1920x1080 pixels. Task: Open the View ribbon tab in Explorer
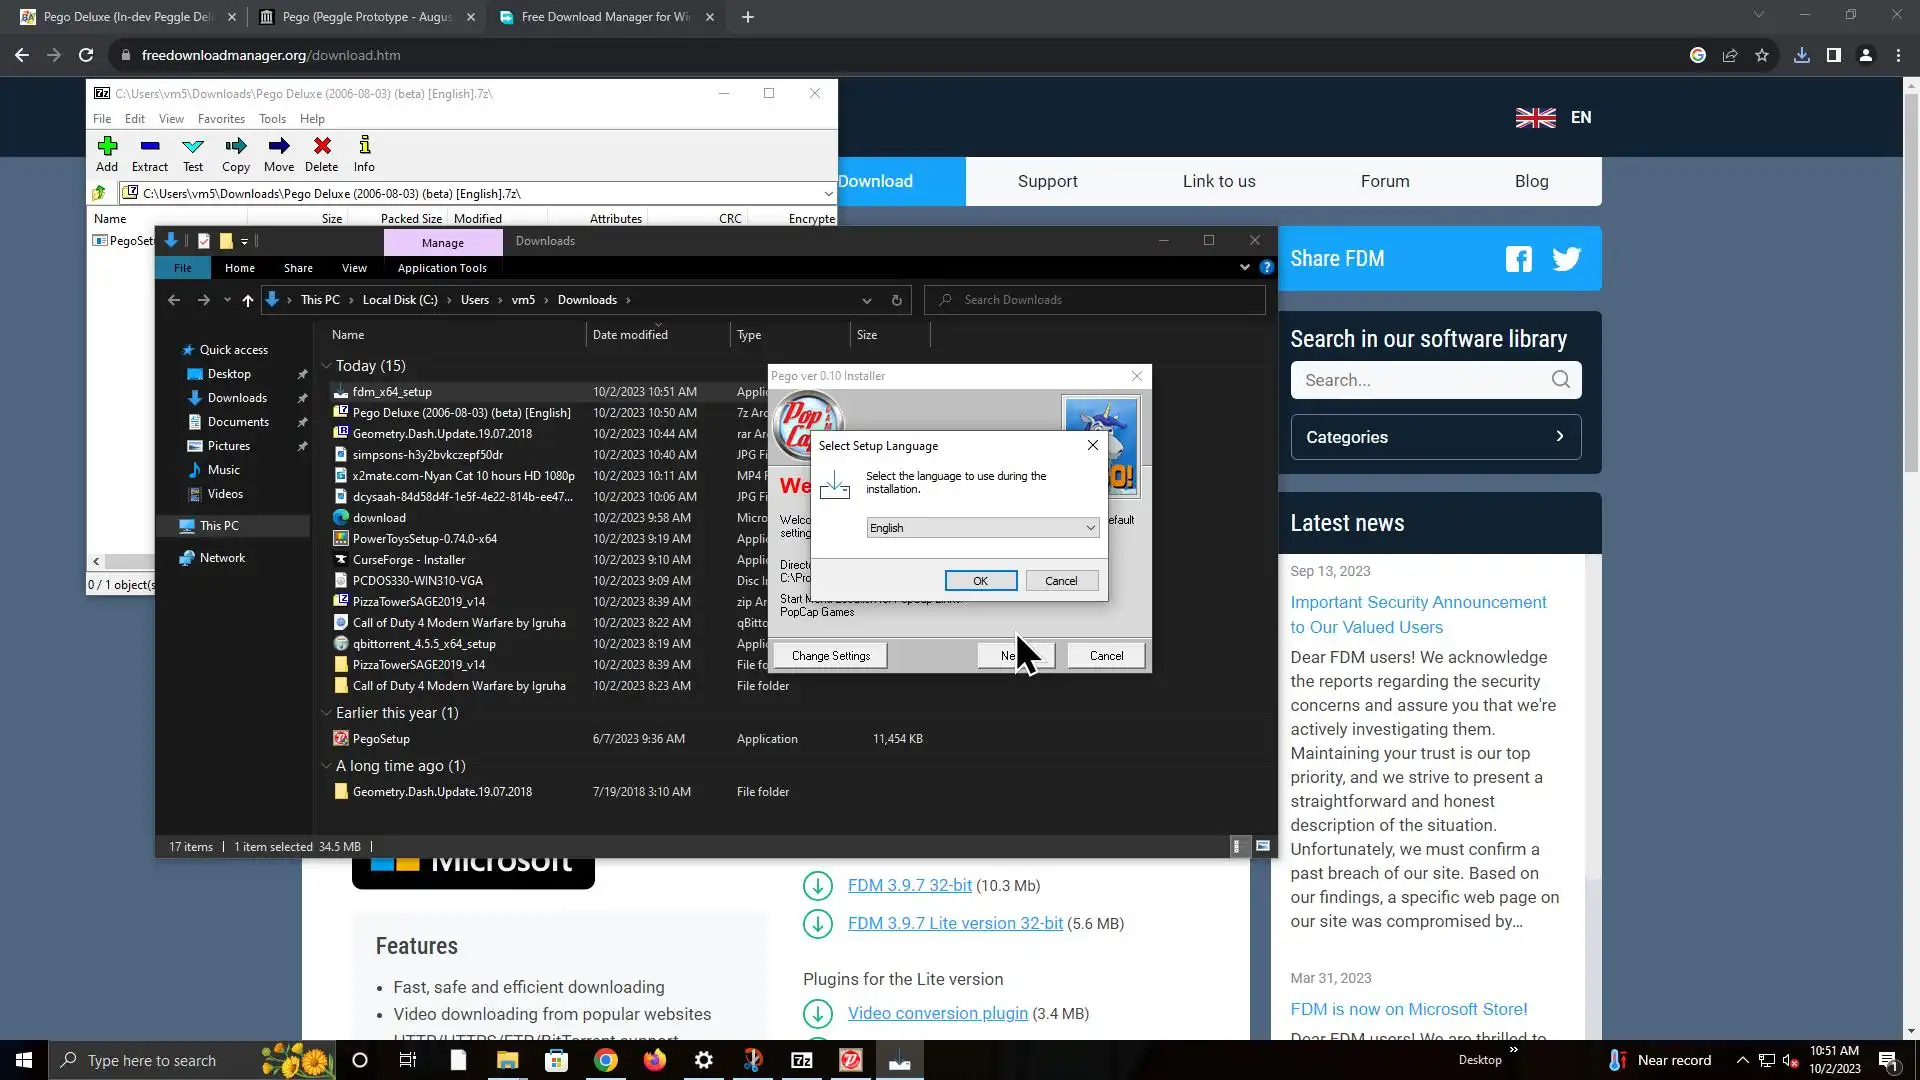click(x=354, y=268)
